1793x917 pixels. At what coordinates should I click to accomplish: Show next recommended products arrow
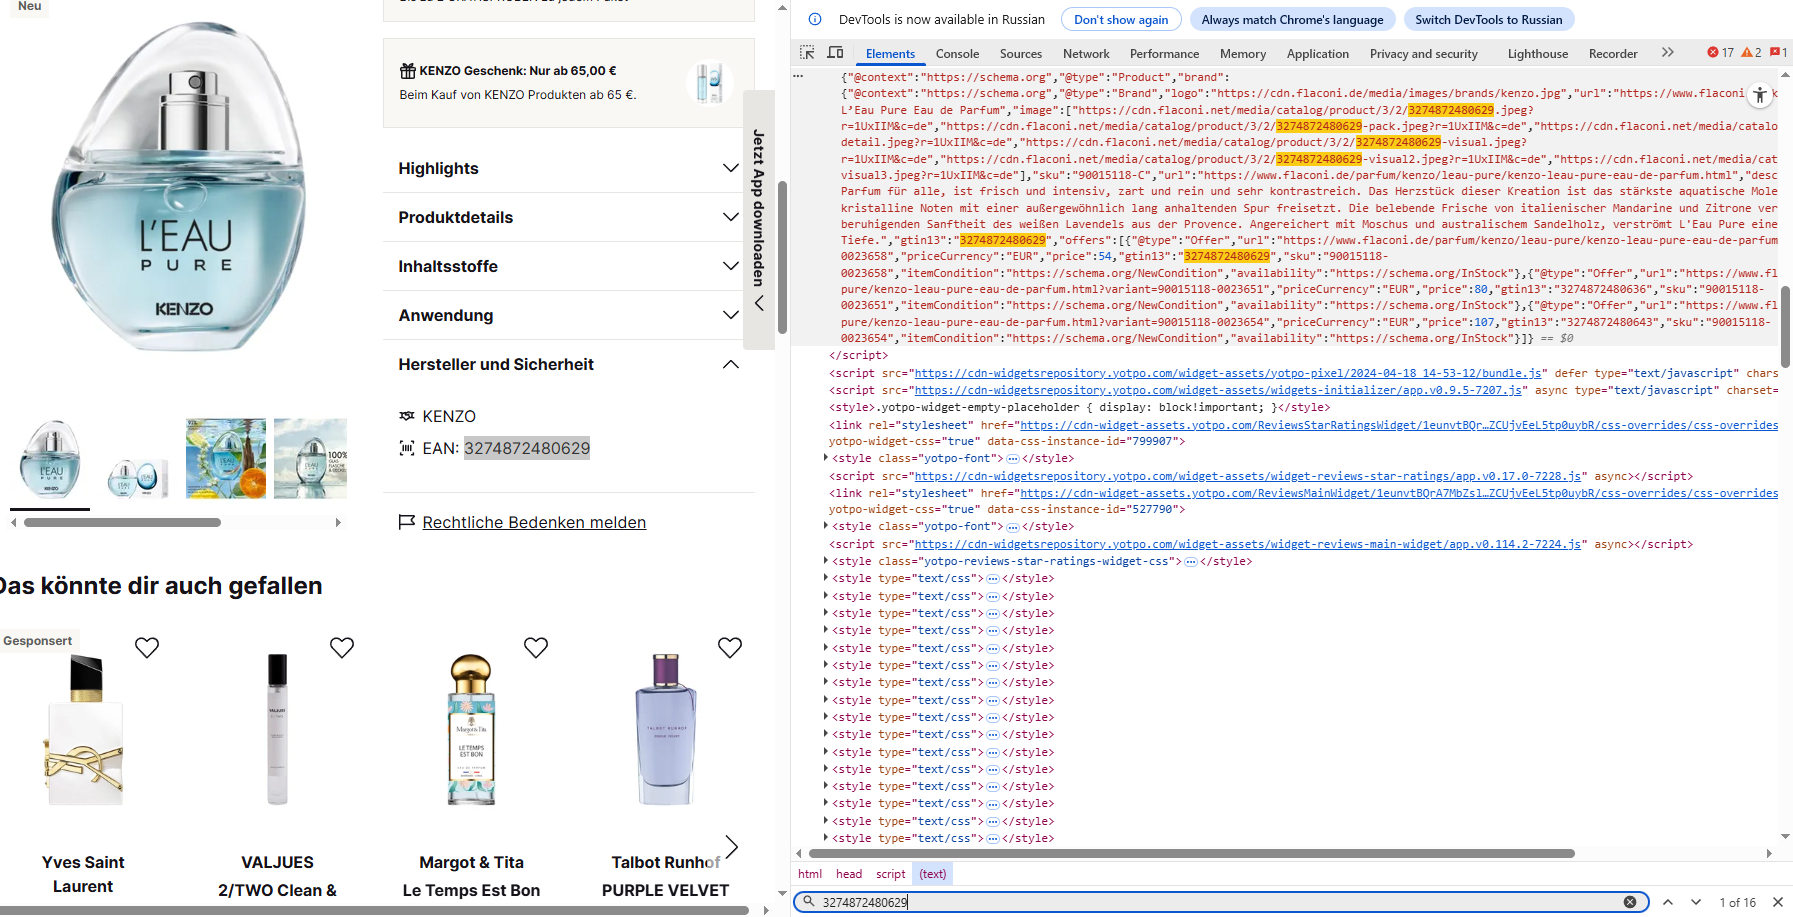(x=732, y=847)
